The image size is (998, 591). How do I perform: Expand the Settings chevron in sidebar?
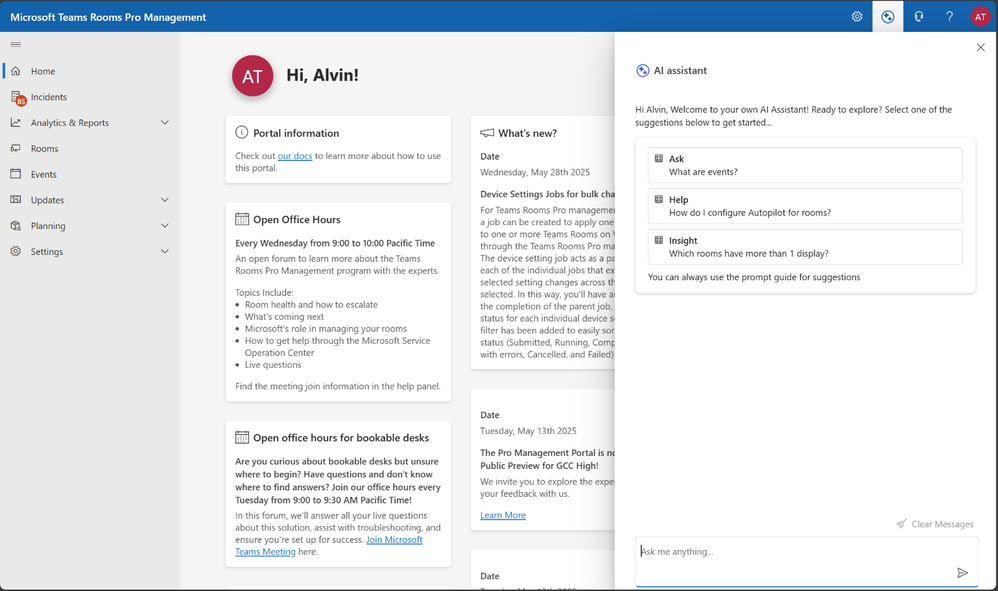165,251
